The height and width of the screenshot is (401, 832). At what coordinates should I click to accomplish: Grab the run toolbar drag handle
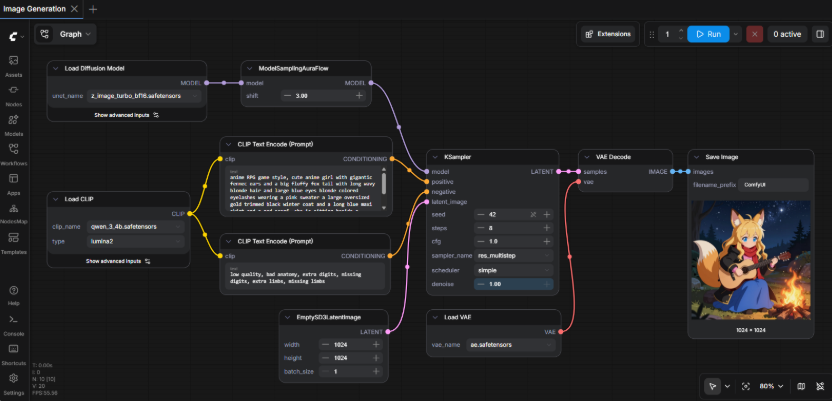(x=652, y=34)
